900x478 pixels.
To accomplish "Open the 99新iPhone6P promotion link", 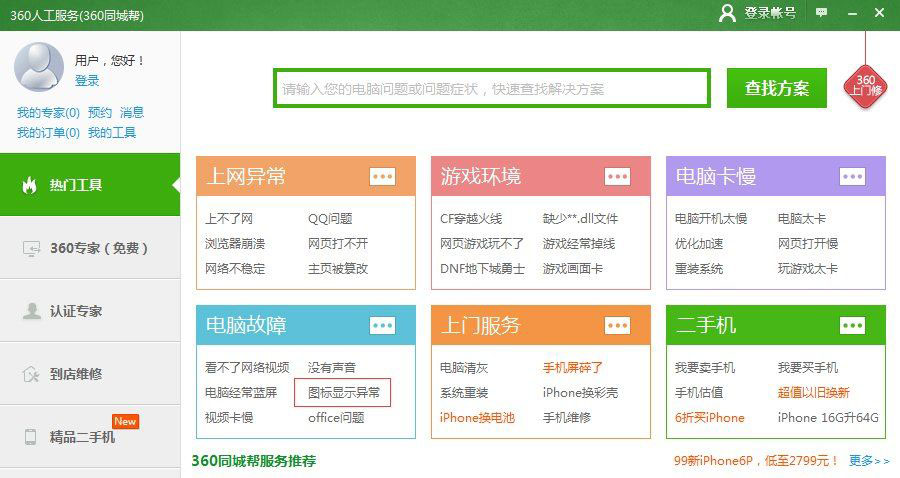I will 756,461.
